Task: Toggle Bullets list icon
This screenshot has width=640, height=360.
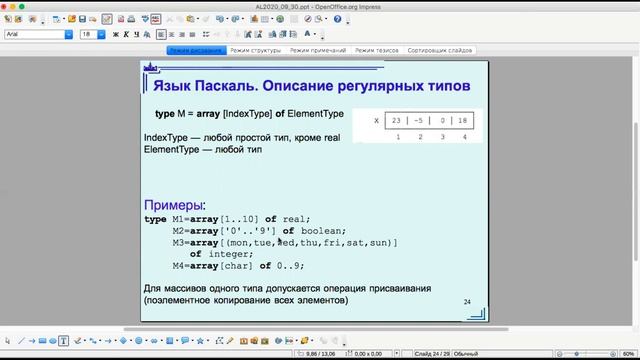Action: click(206, 35)
